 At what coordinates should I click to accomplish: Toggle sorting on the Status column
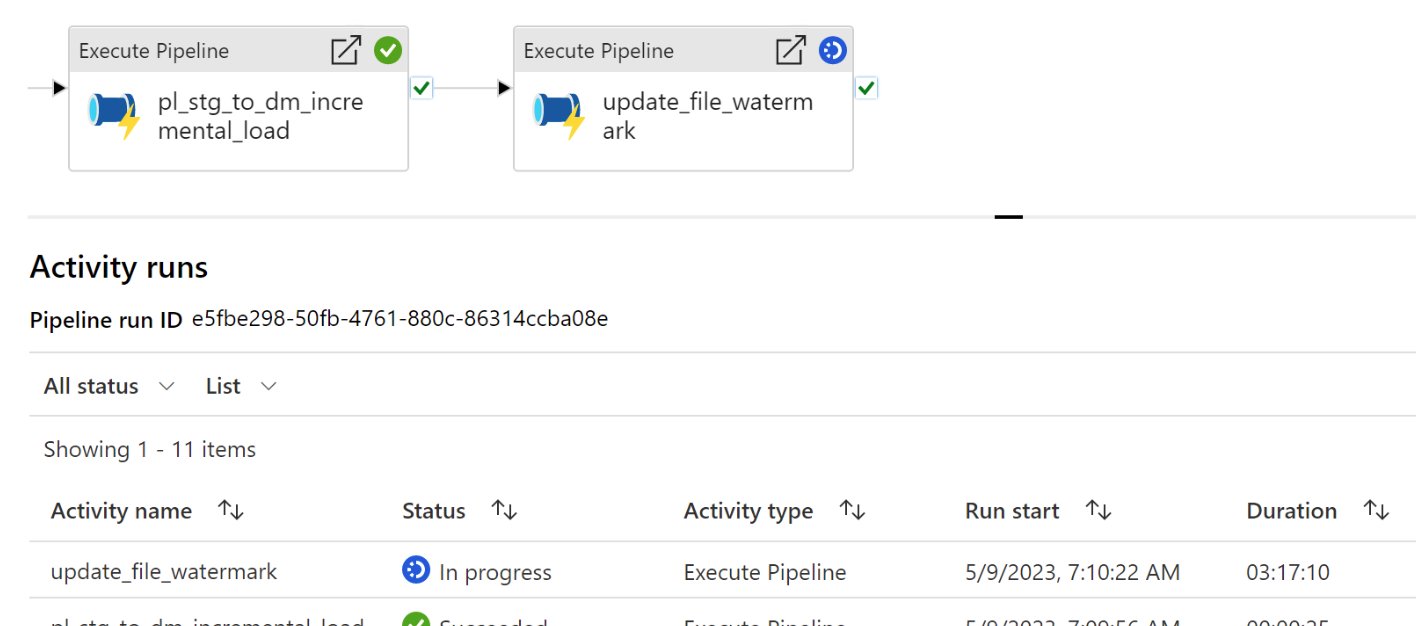504,510
